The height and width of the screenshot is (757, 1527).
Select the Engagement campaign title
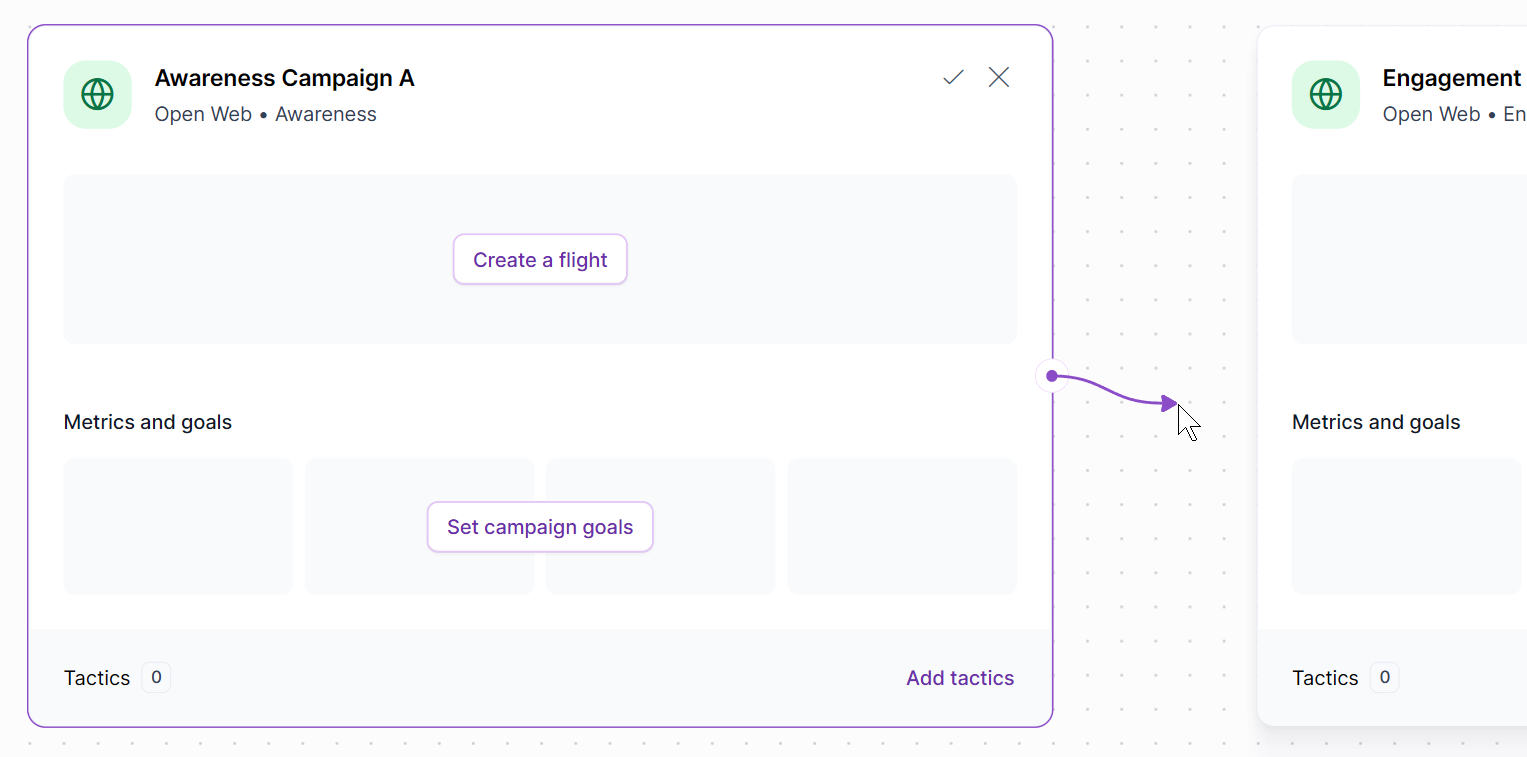[x=1452, y=78]
